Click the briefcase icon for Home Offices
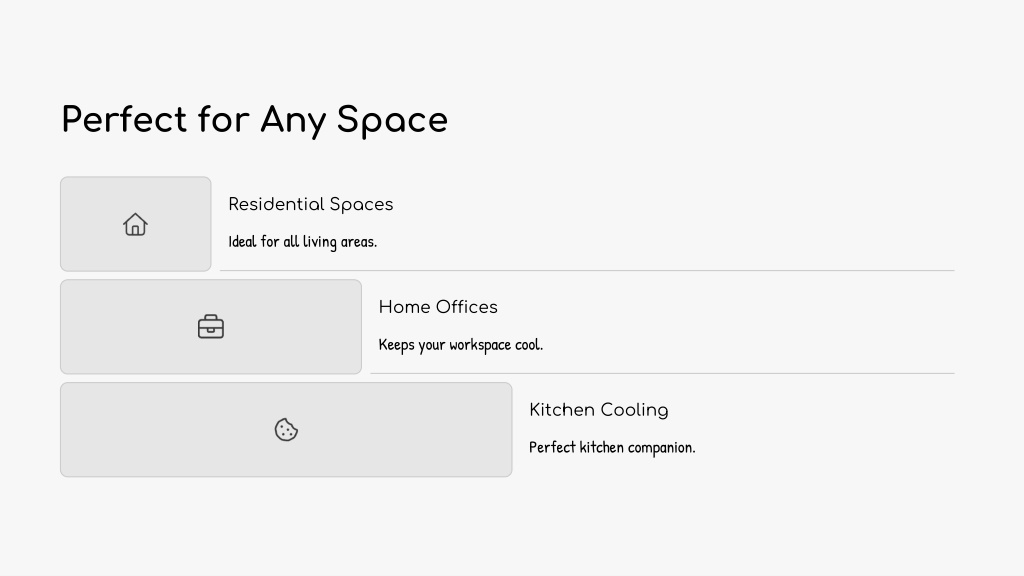This screenshot has height=576, width=1024. click(x=211, y=327)
